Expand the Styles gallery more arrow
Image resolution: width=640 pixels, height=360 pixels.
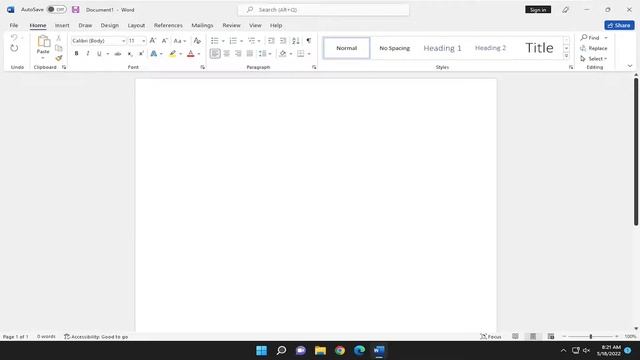566,56
